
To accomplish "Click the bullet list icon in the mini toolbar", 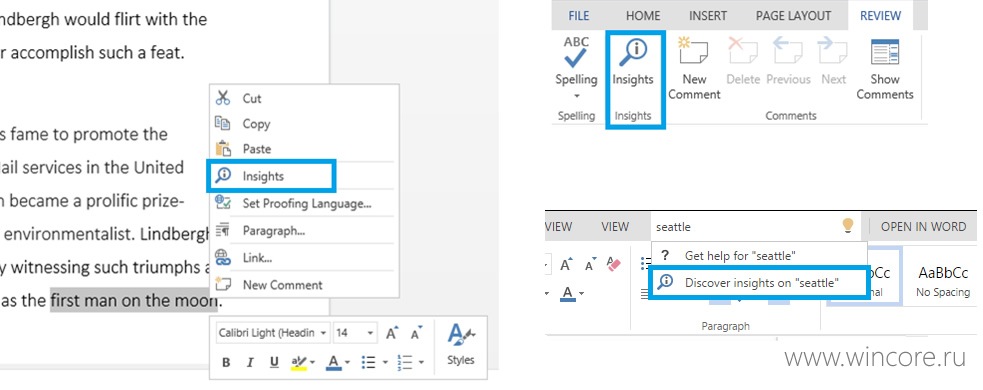I will (369, 362).
